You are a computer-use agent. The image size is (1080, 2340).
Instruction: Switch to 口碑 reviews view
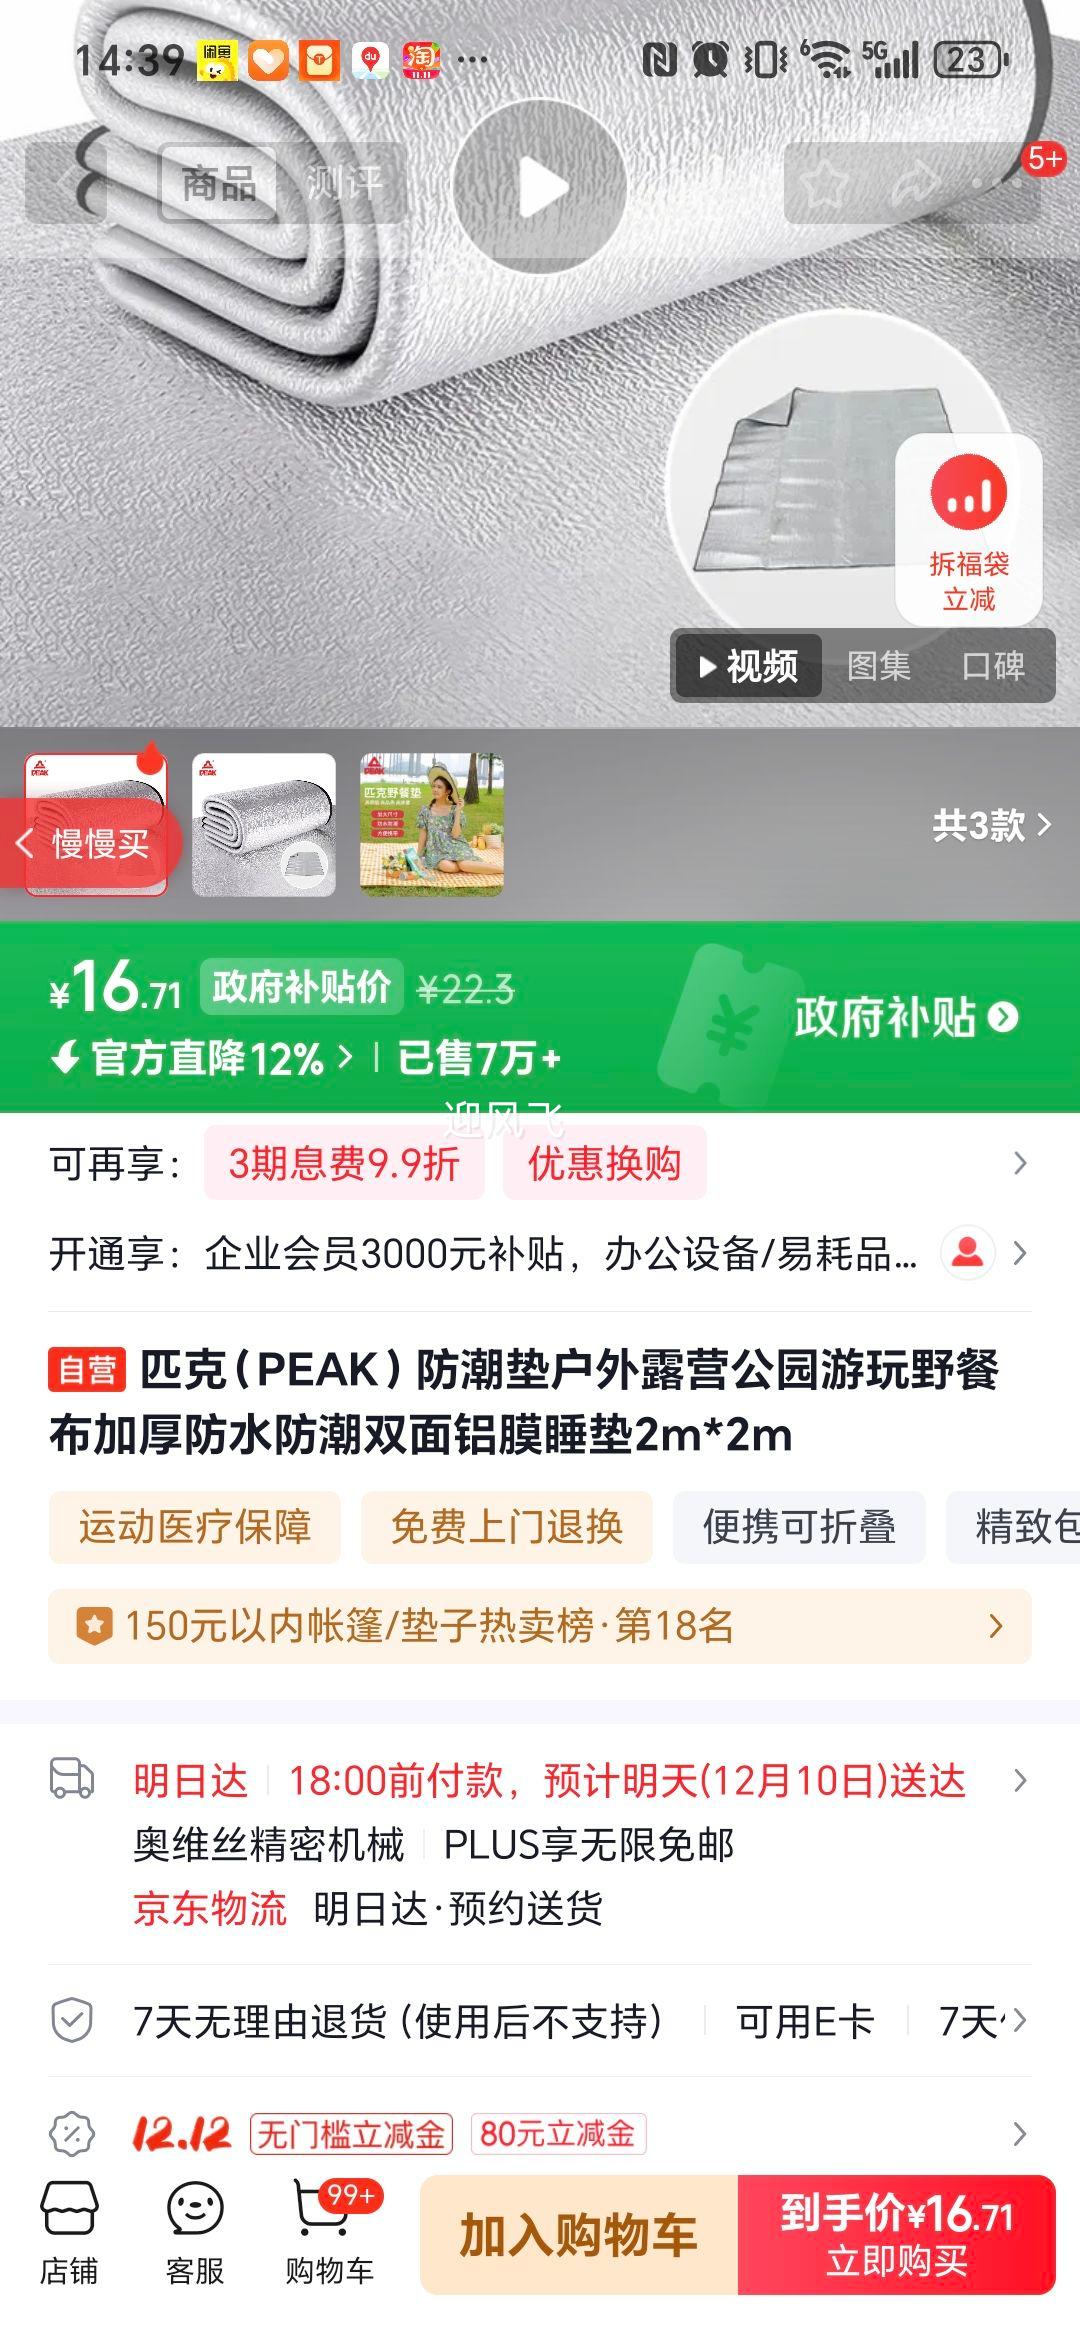993,666
